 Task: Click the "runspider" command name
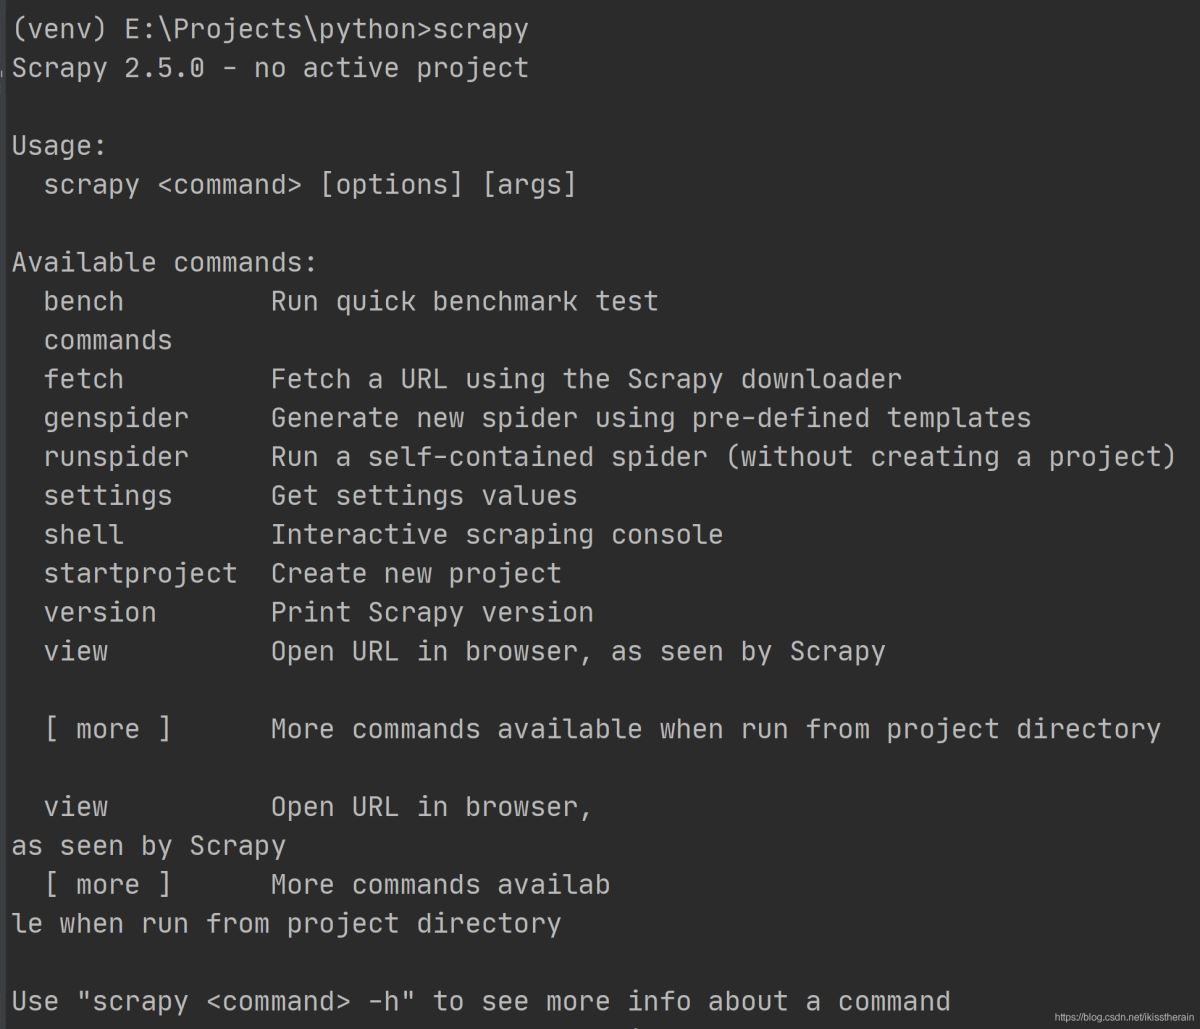coord(116,457)
